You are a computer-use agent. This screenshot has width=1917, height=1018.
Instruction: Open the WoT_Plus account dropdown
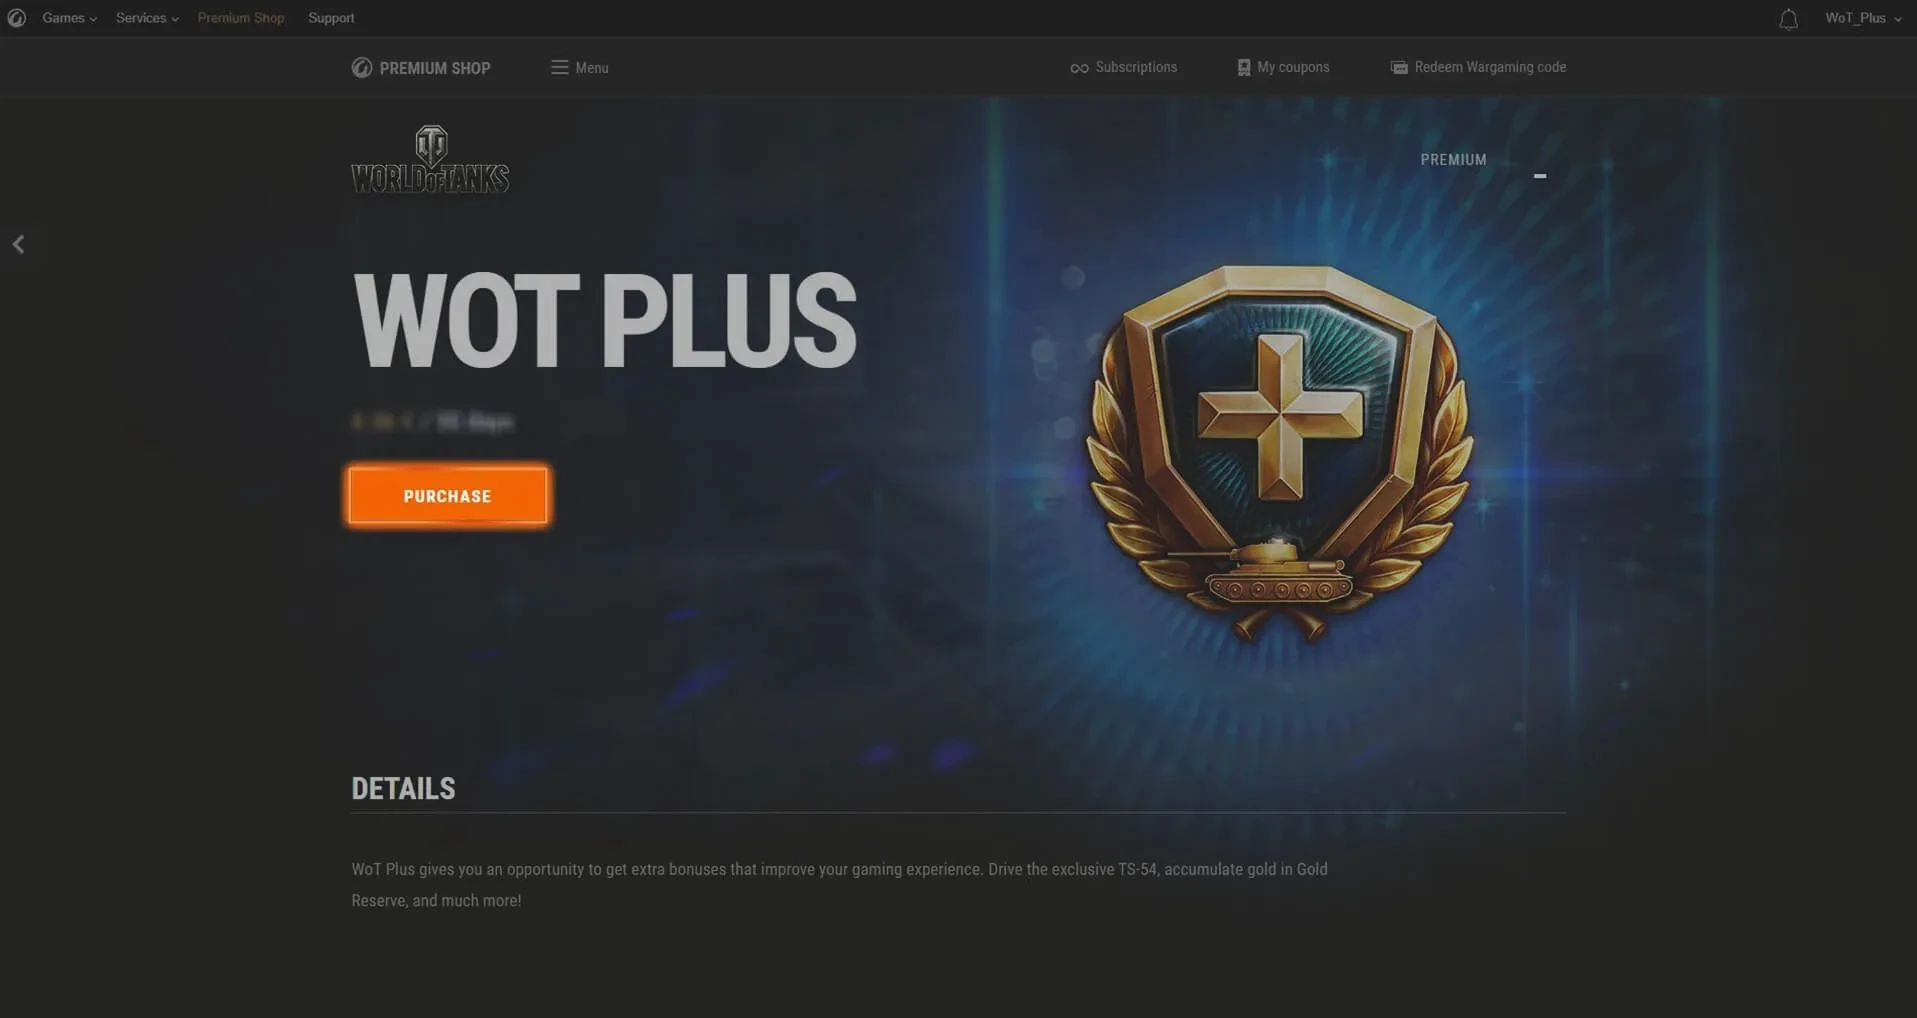(1863, 18)
